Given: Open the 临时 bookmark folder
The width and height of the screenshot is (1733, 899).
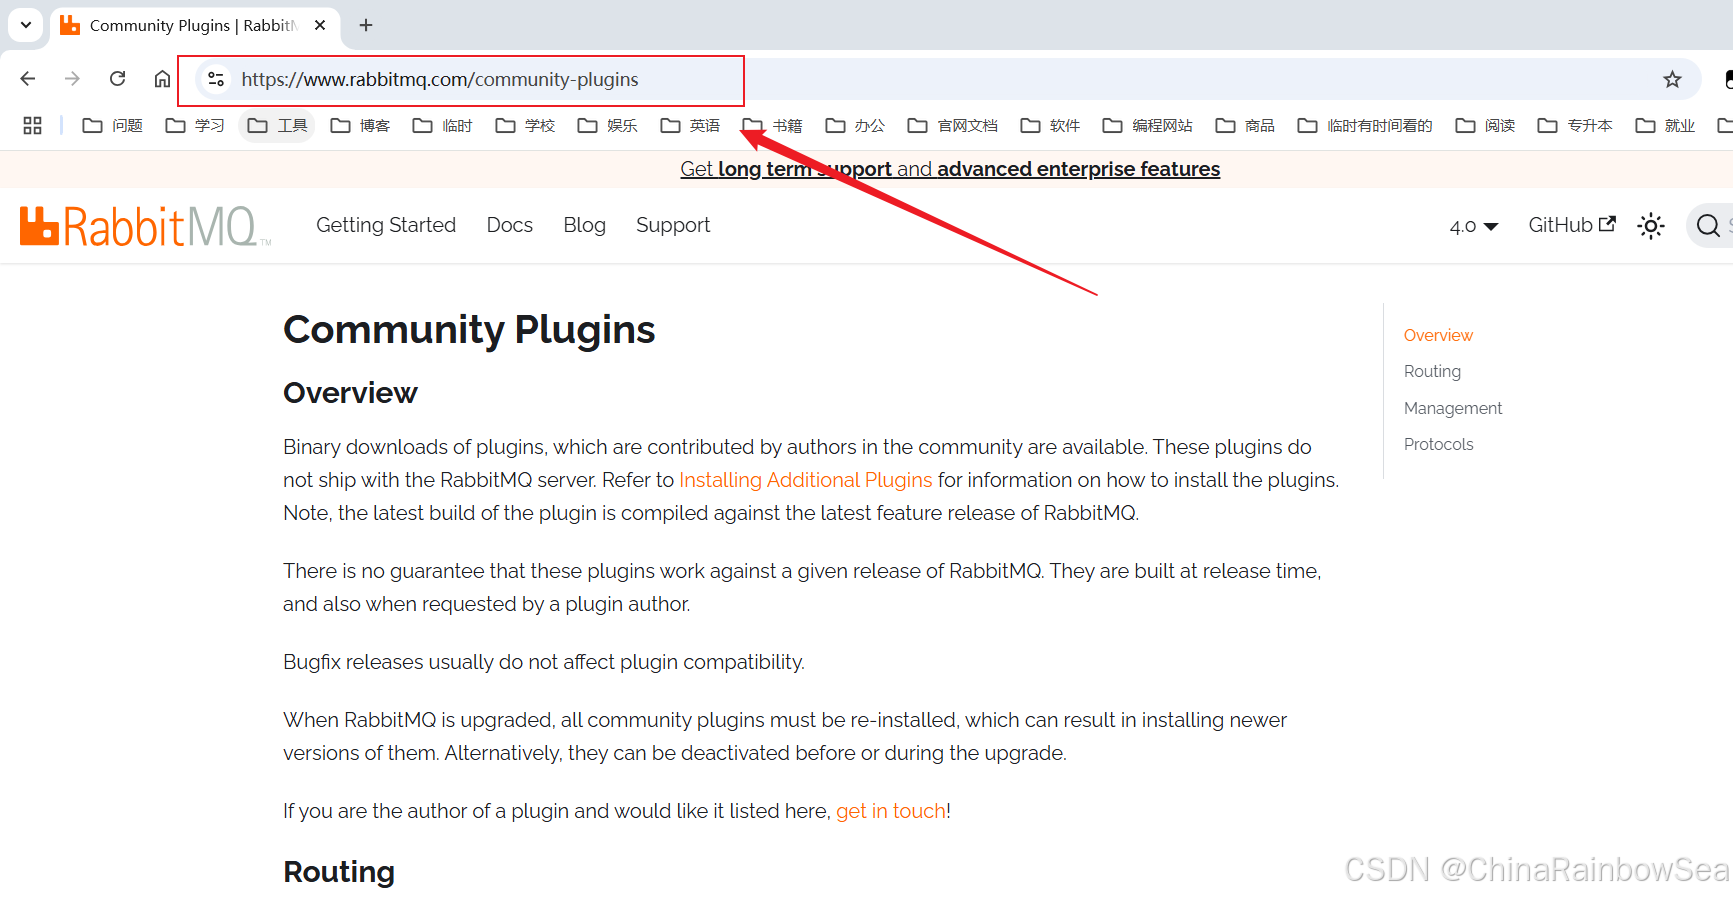Looking at the screenshot, I should [x=442, y=125].
